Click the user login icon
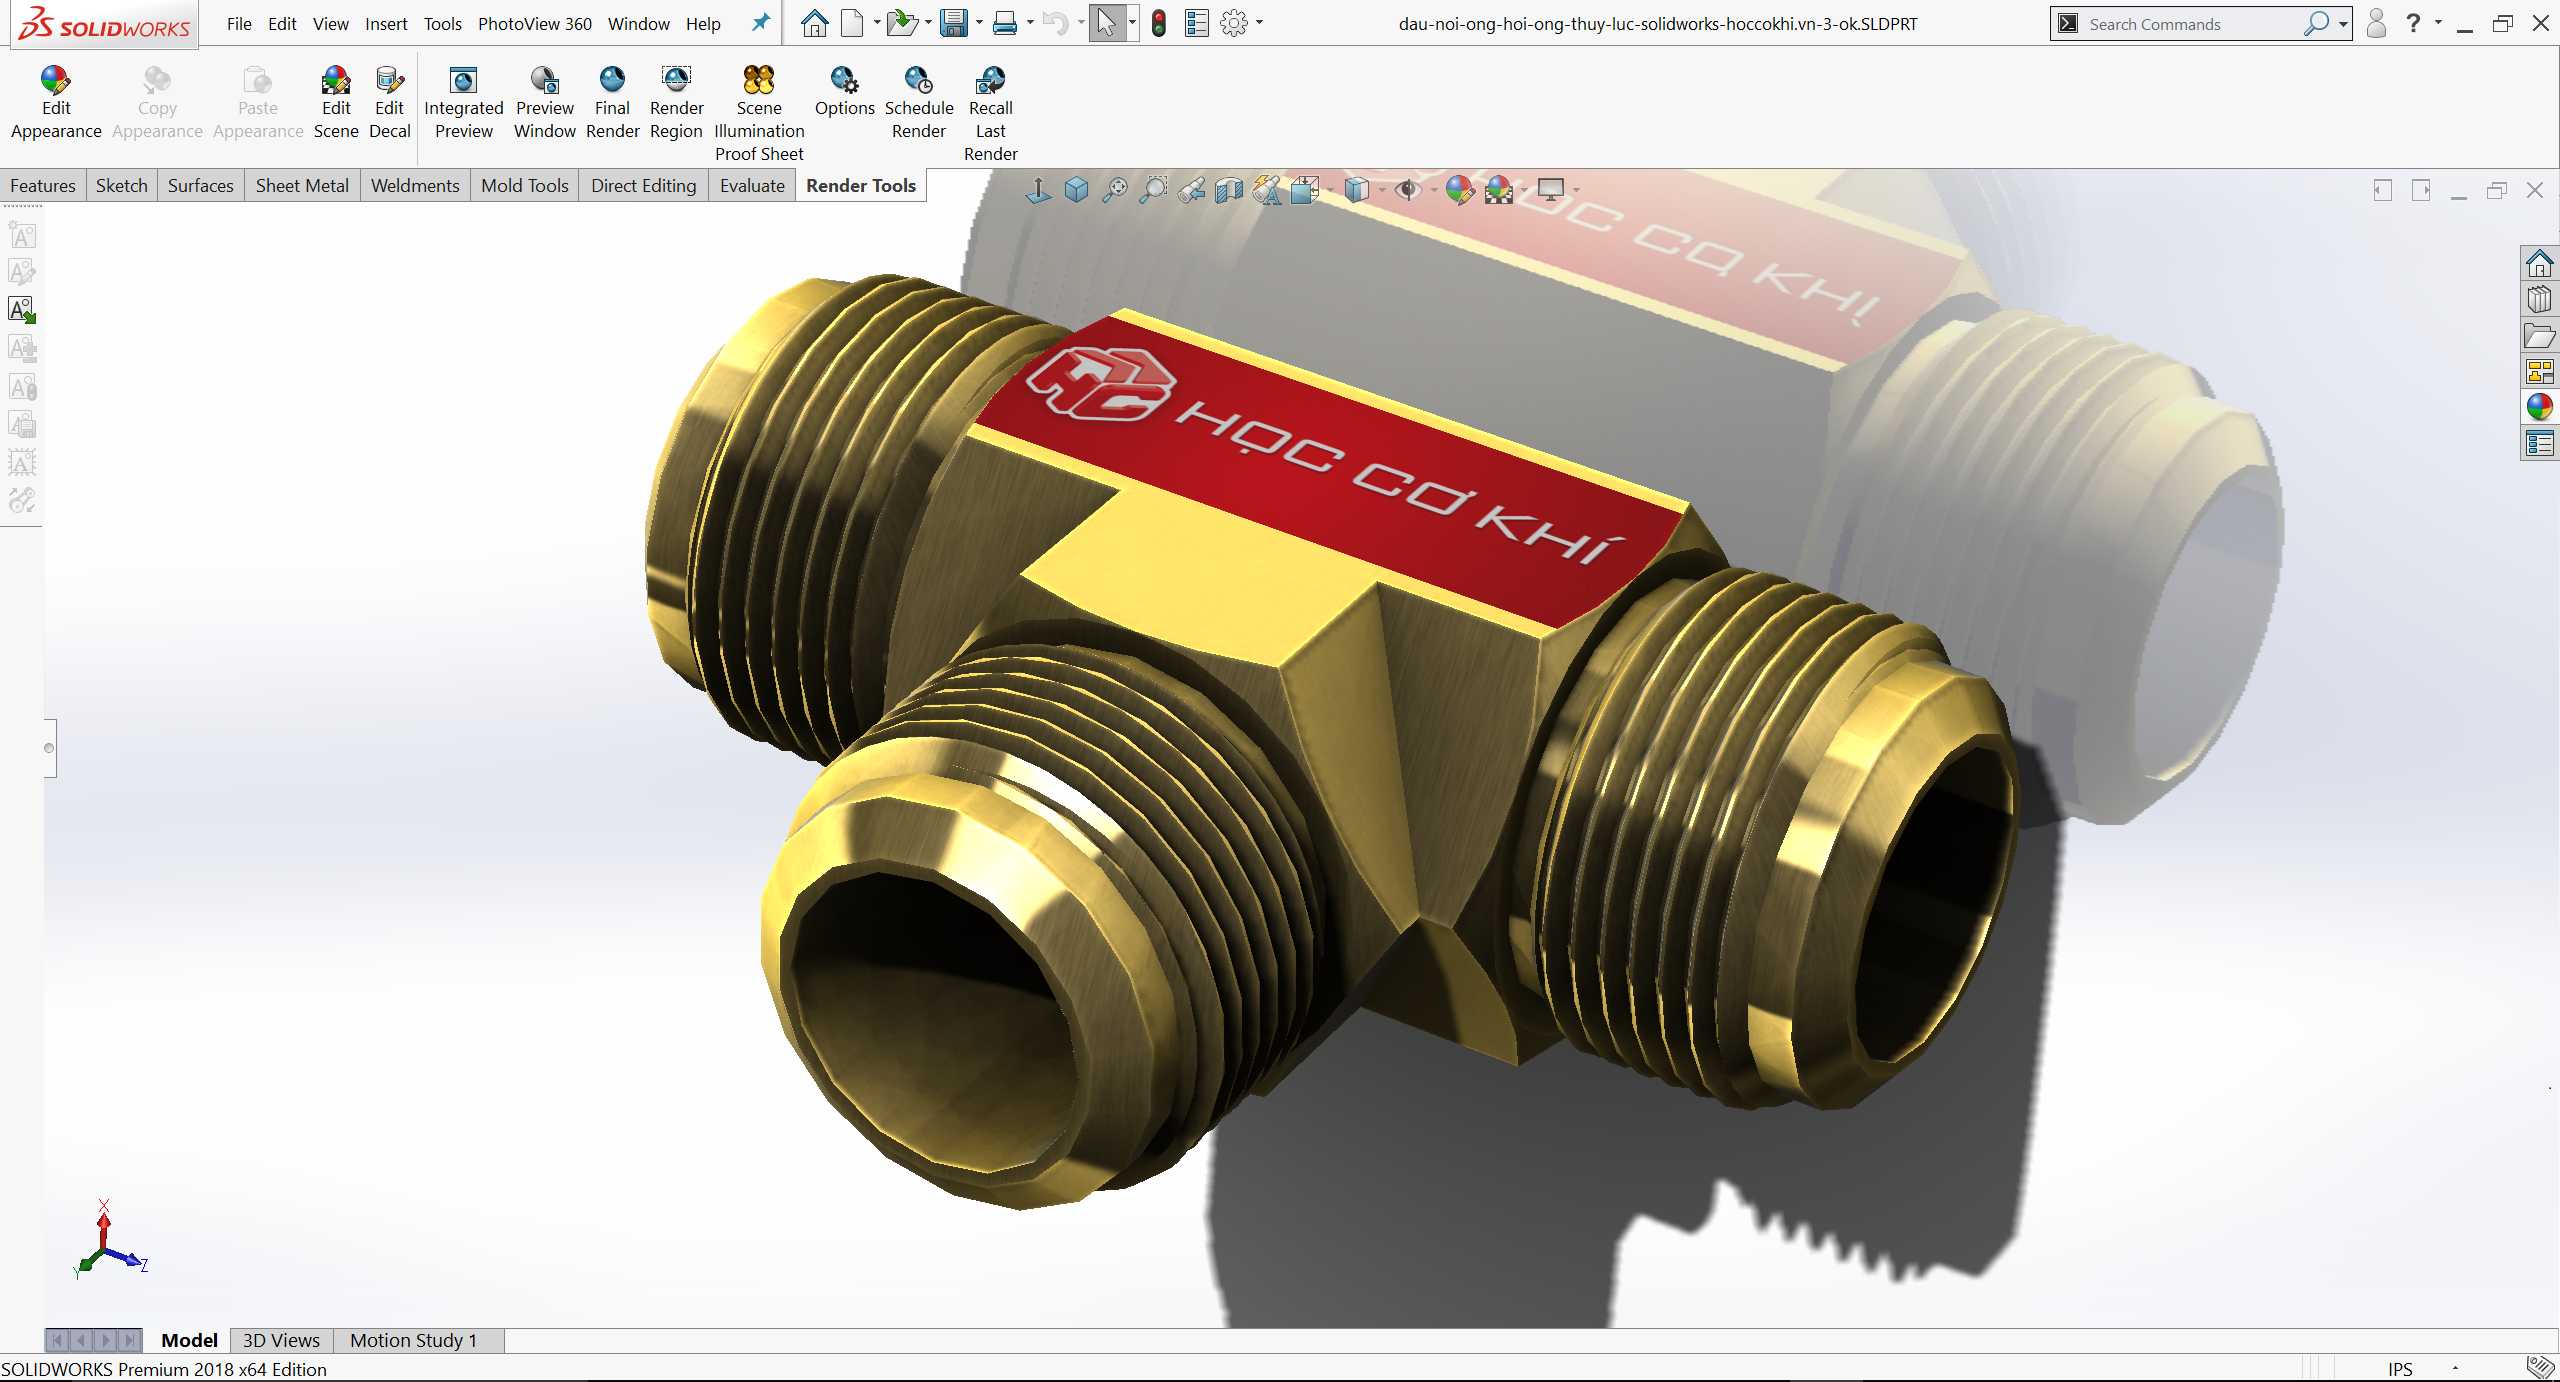This screenshot has height=1382, width=2560. pos(2377,23)
